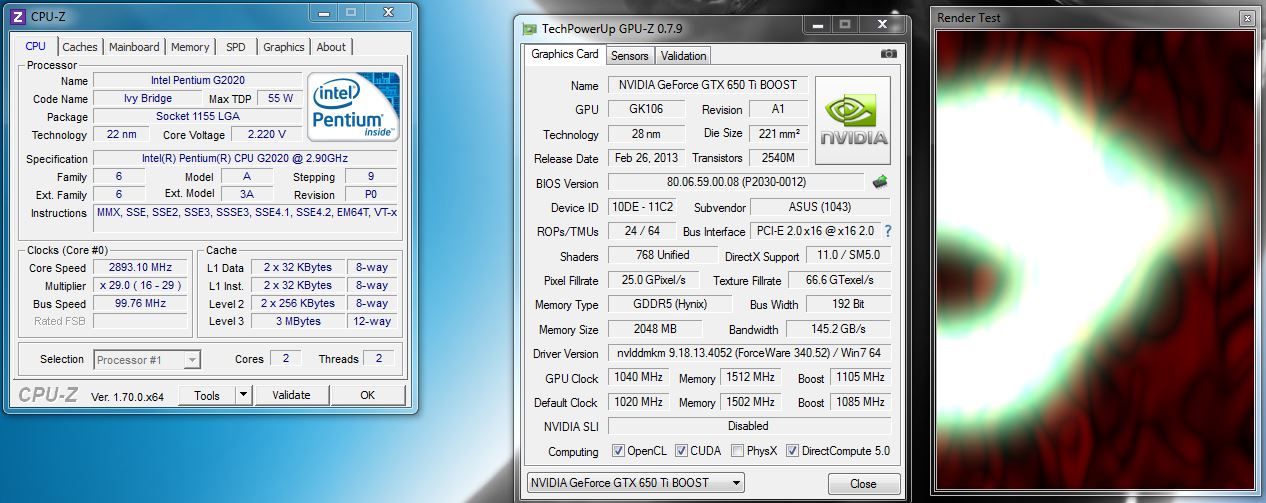Toggle the OpenCL checkbox

point(618,451)
